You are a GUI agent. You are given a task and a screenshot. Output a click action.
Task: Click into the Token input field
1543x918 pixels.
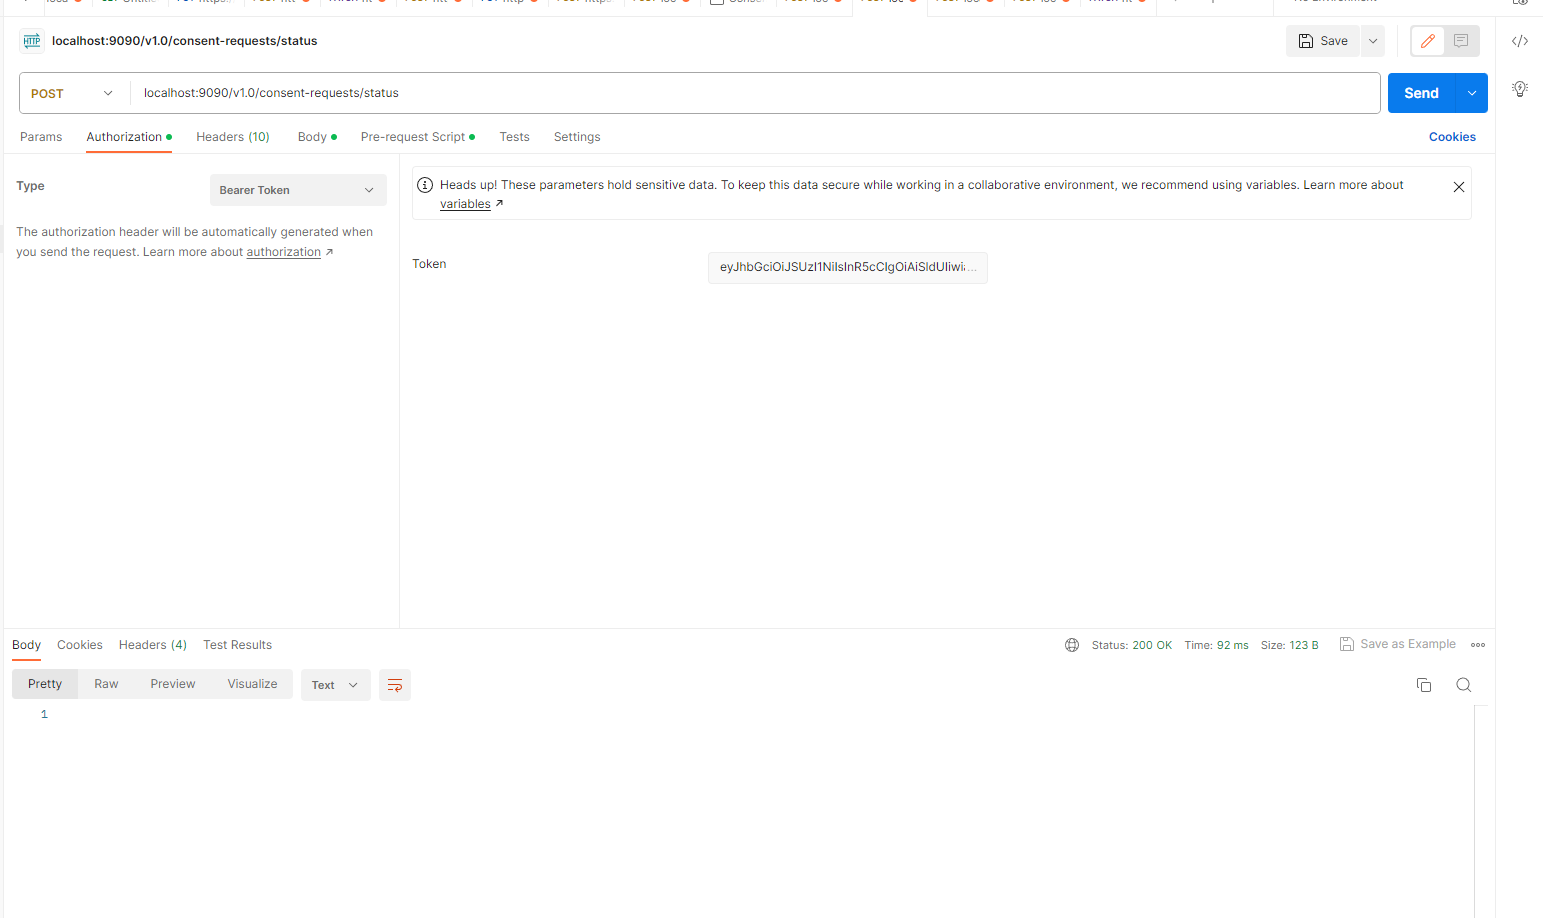[x=847, y=267]
